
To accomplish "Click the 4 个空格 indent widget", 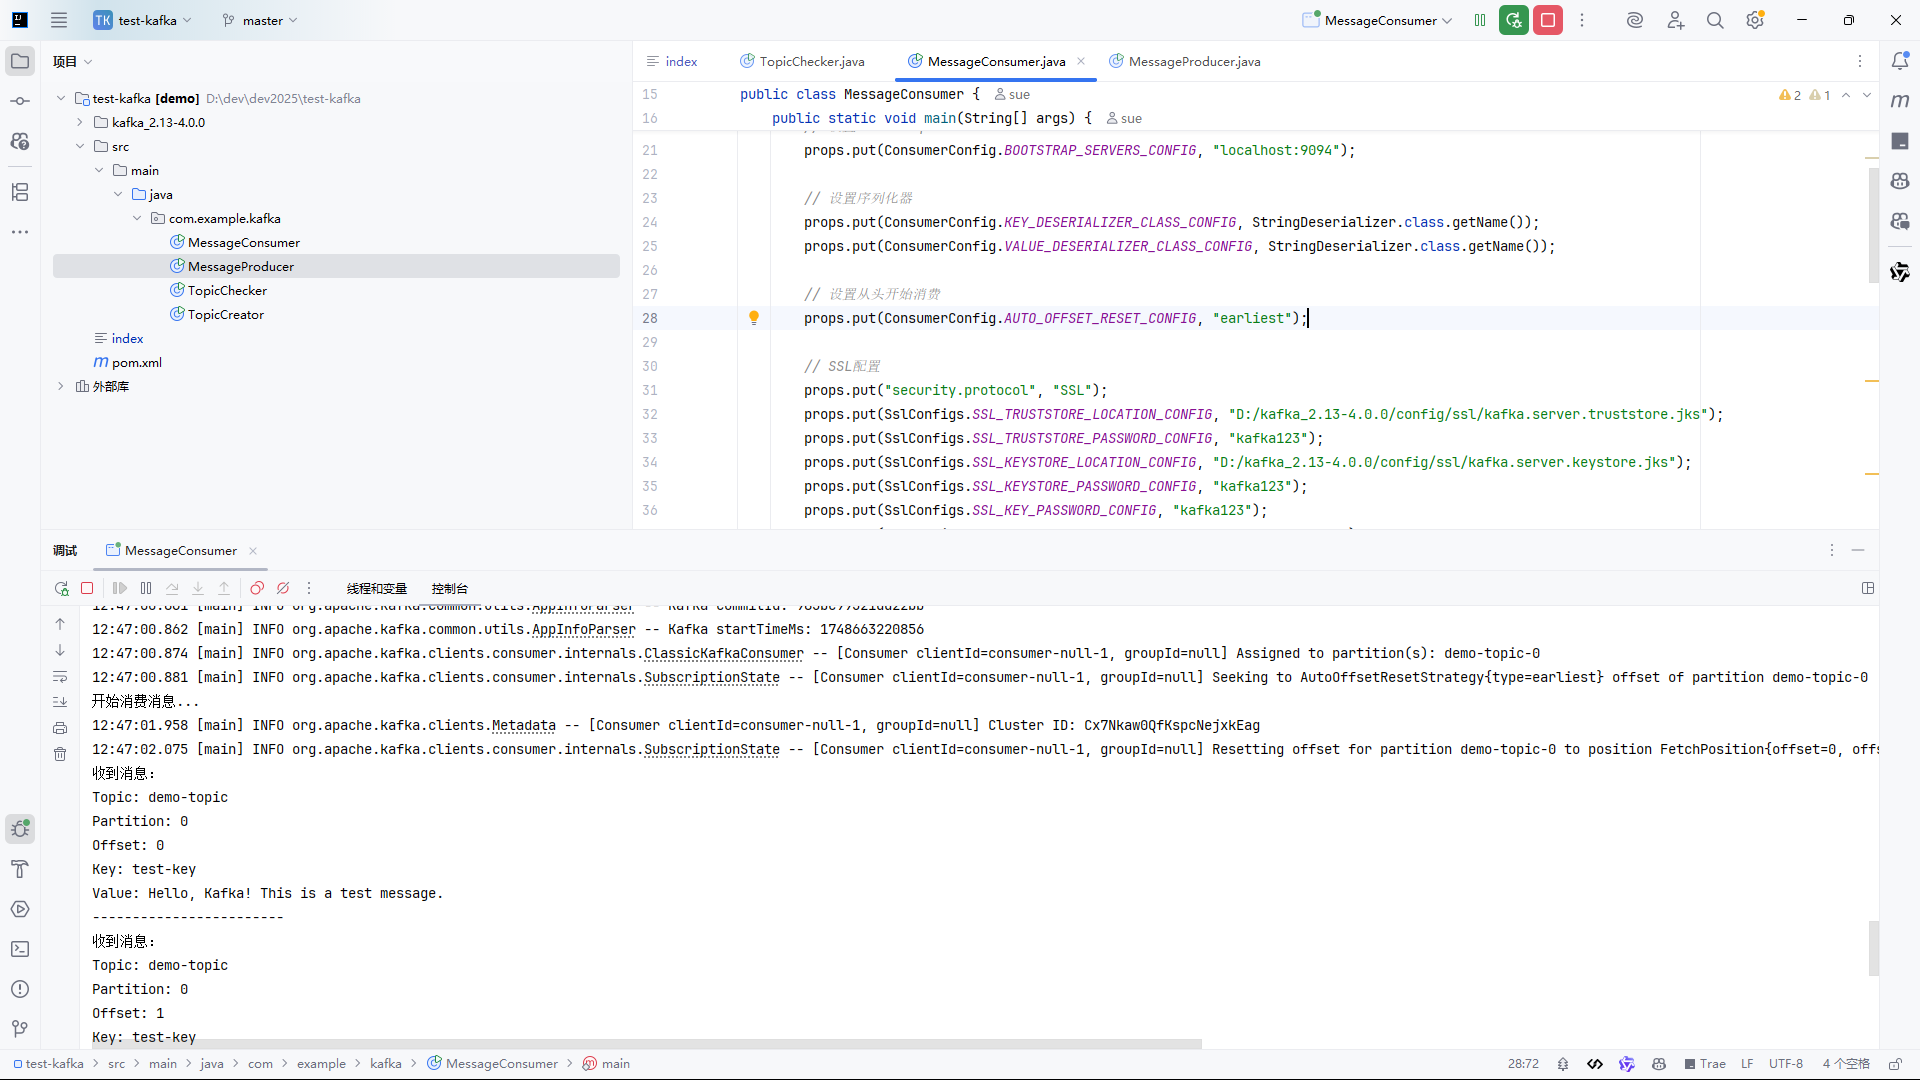I will (x=1846, y=1064).
